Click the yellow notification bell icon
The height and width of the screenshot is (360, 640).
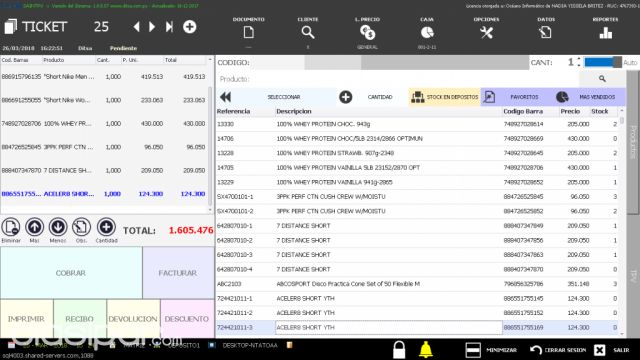point(426,350)
